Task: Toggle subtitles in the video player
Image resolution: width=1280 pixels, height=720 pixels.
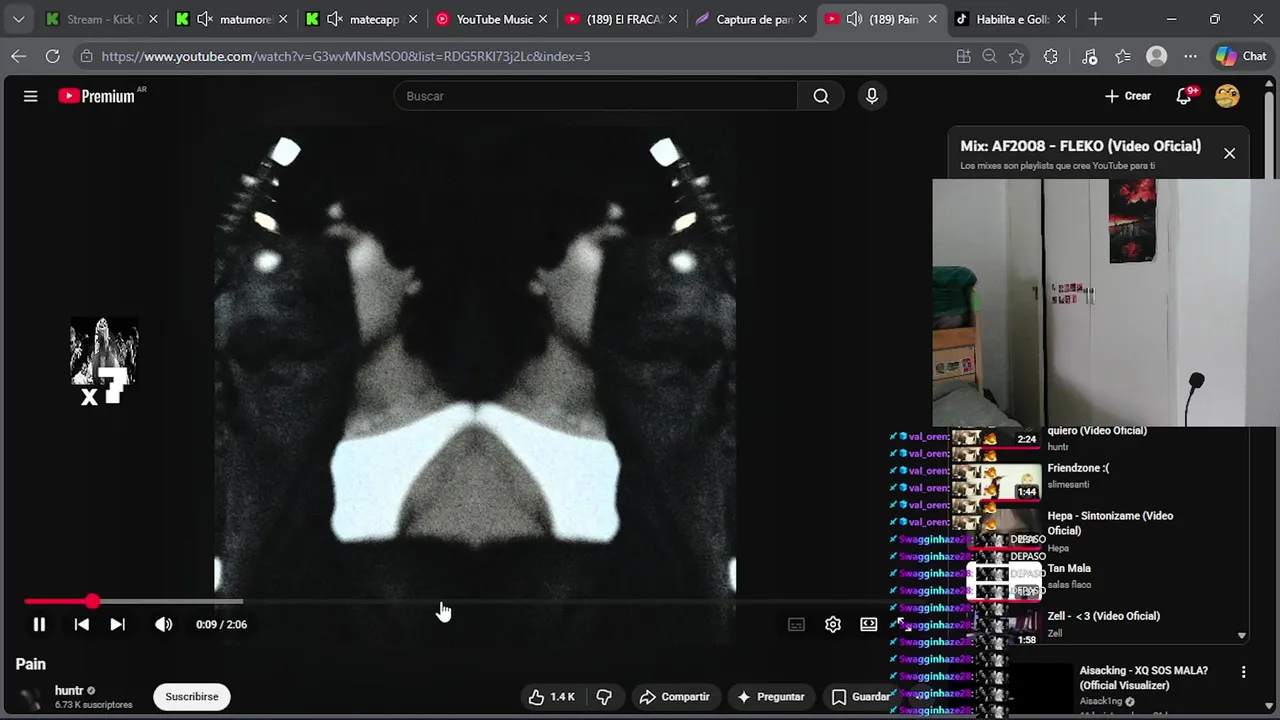Action: tap(796, 624)
